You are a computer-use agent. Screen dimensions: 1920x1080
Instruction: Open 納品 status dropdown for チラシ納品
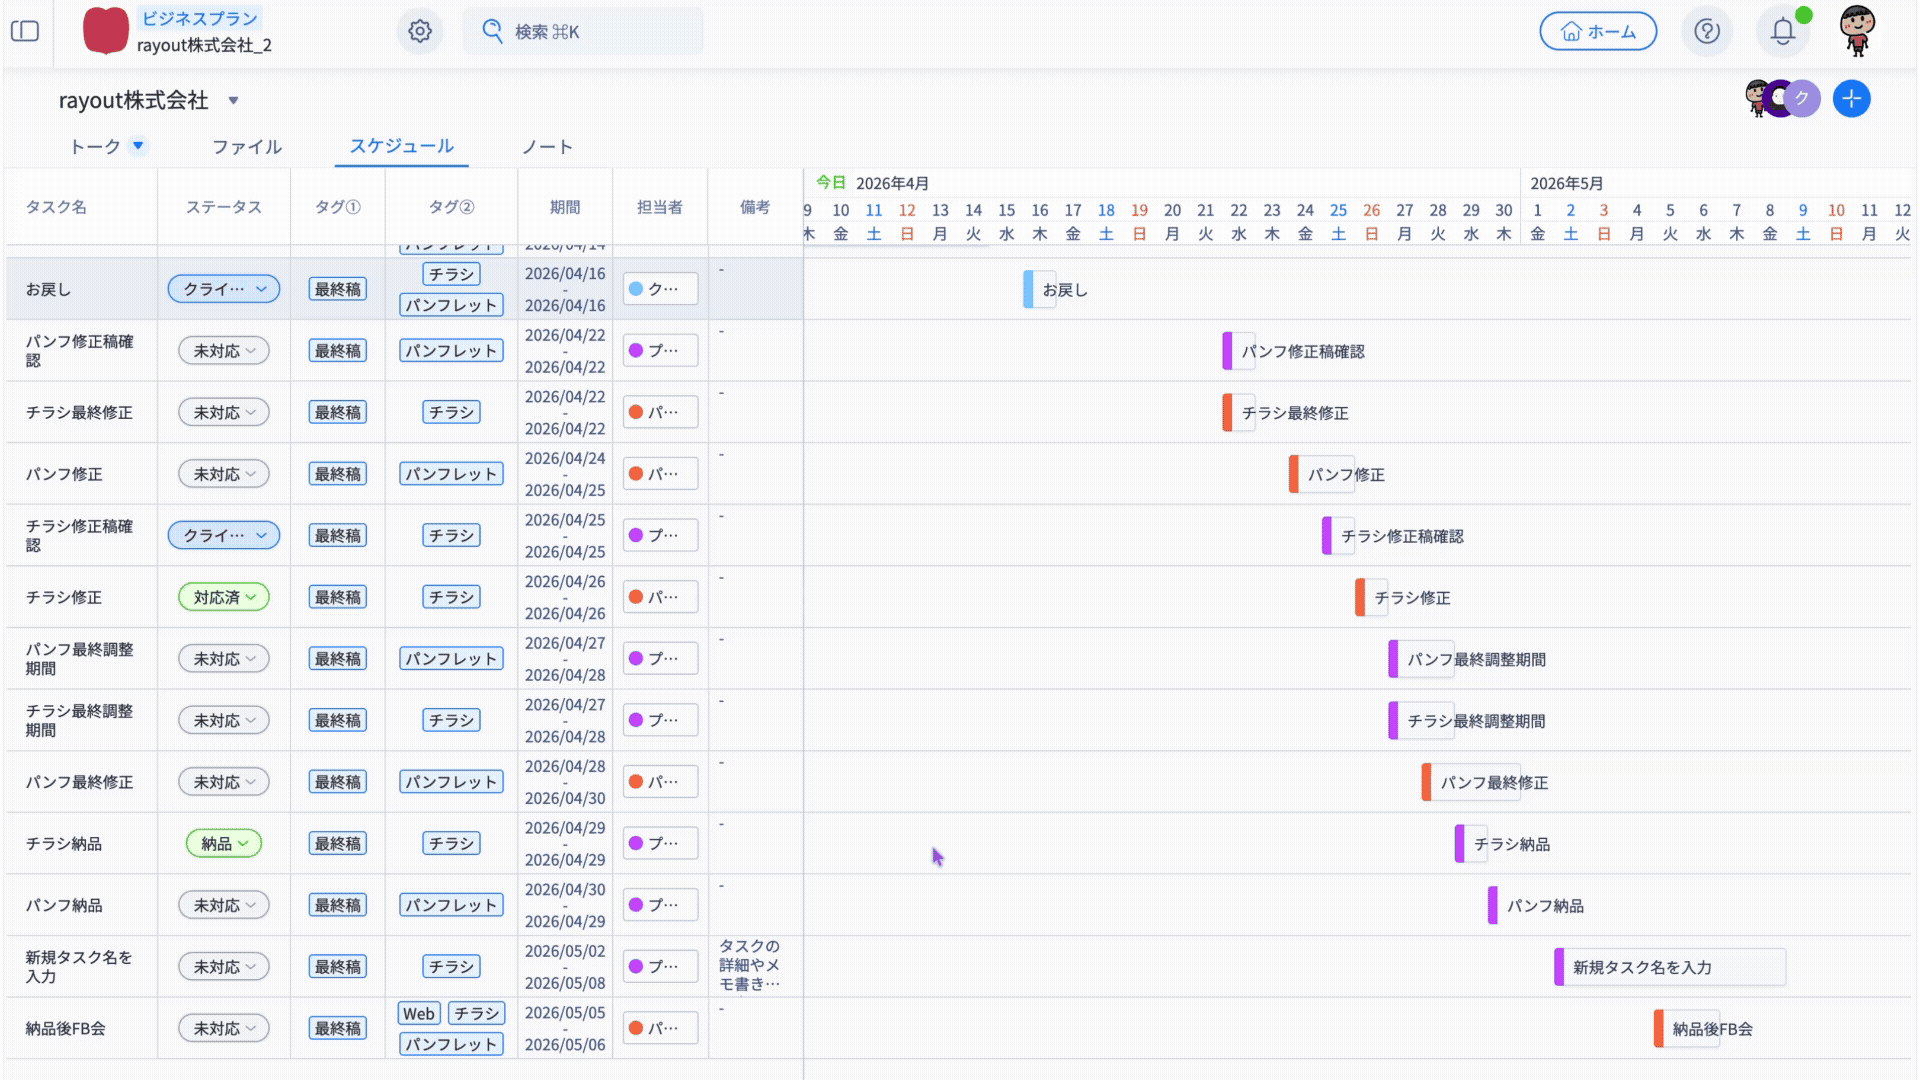point(224,843)
